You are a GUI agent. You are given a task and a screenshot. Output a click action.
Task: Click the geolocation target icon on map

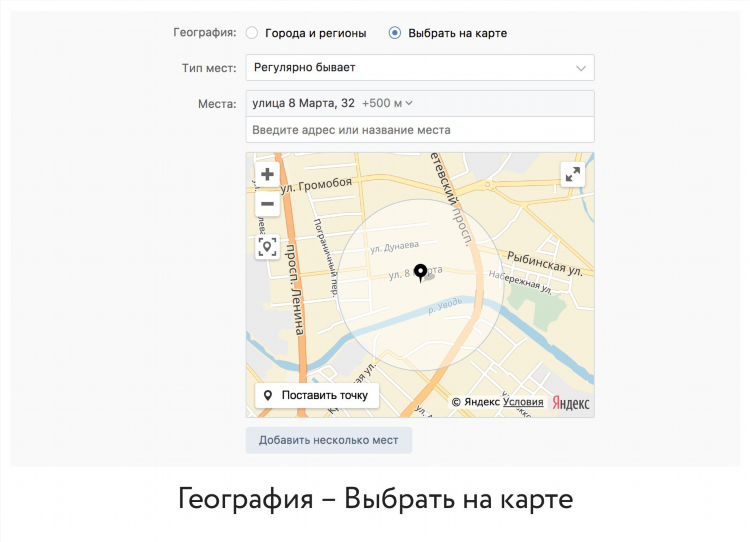(267, 247)
